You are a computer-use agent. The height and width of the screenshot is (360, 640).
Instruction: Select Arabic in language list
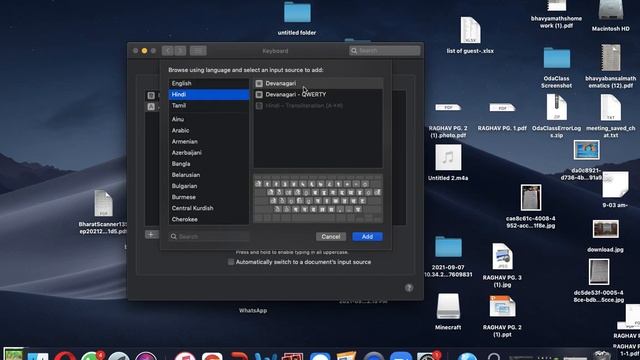[x=209, y=130]
